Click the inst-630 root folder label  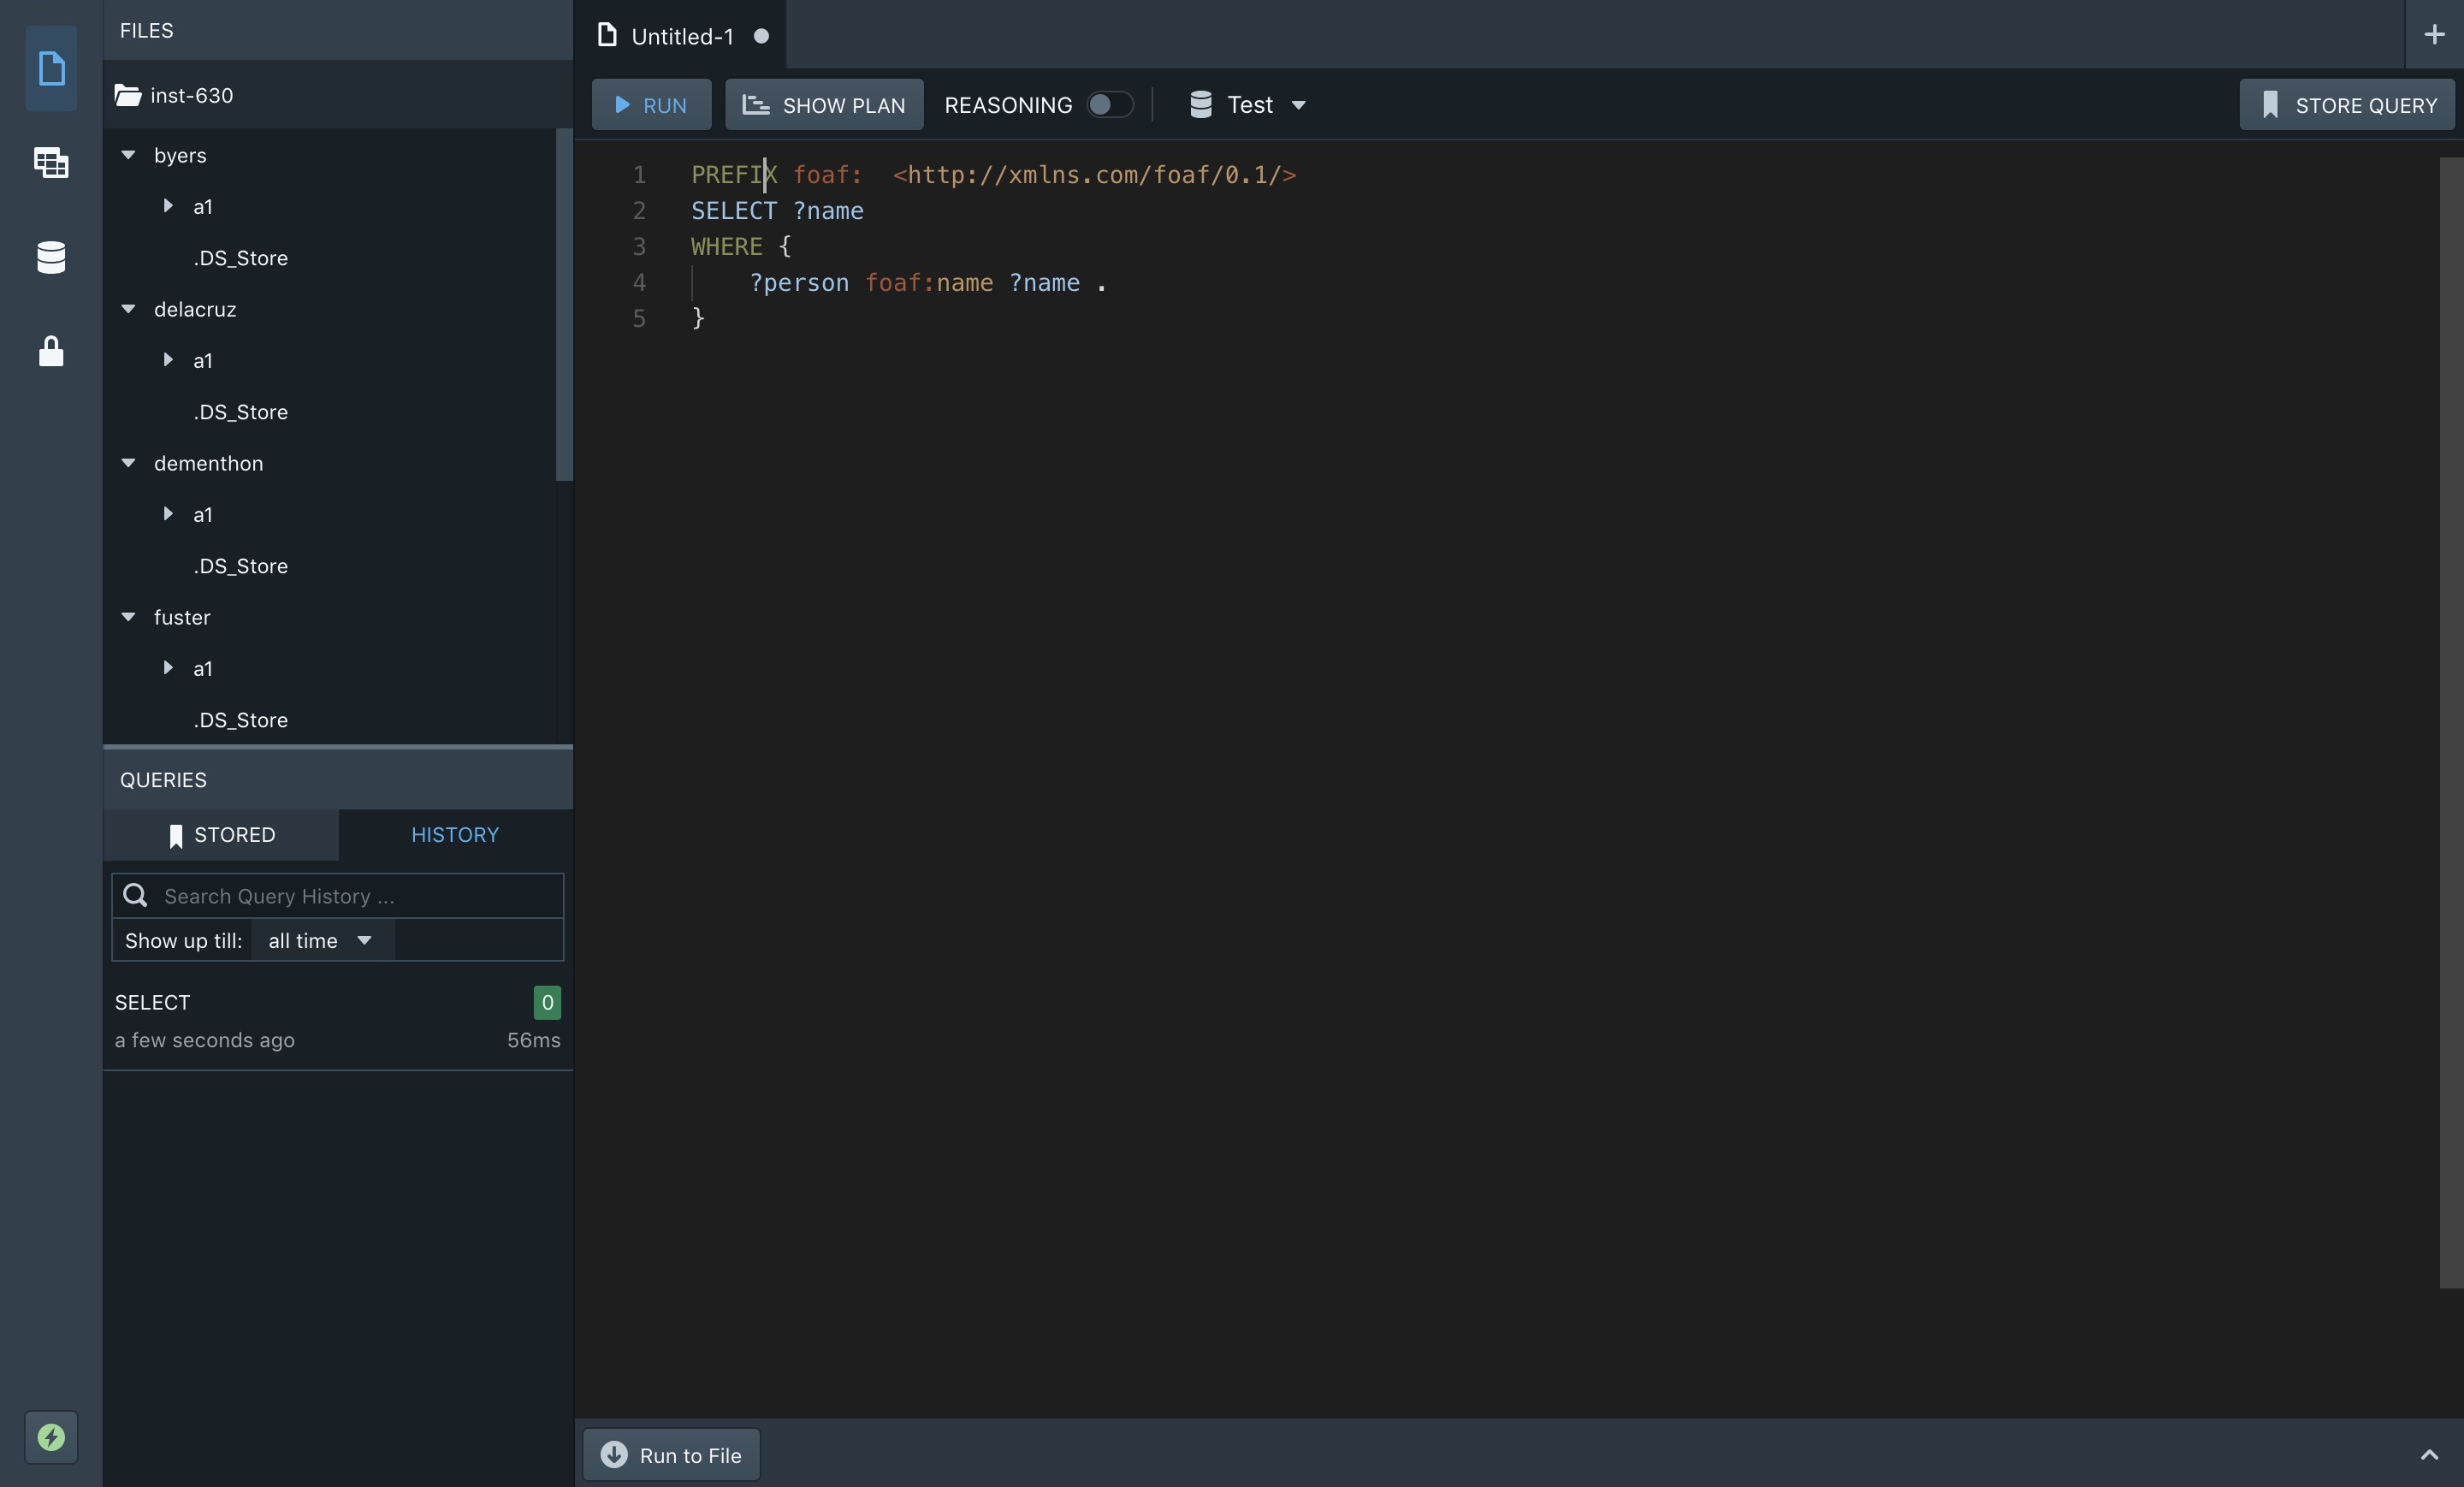(192, 95)
